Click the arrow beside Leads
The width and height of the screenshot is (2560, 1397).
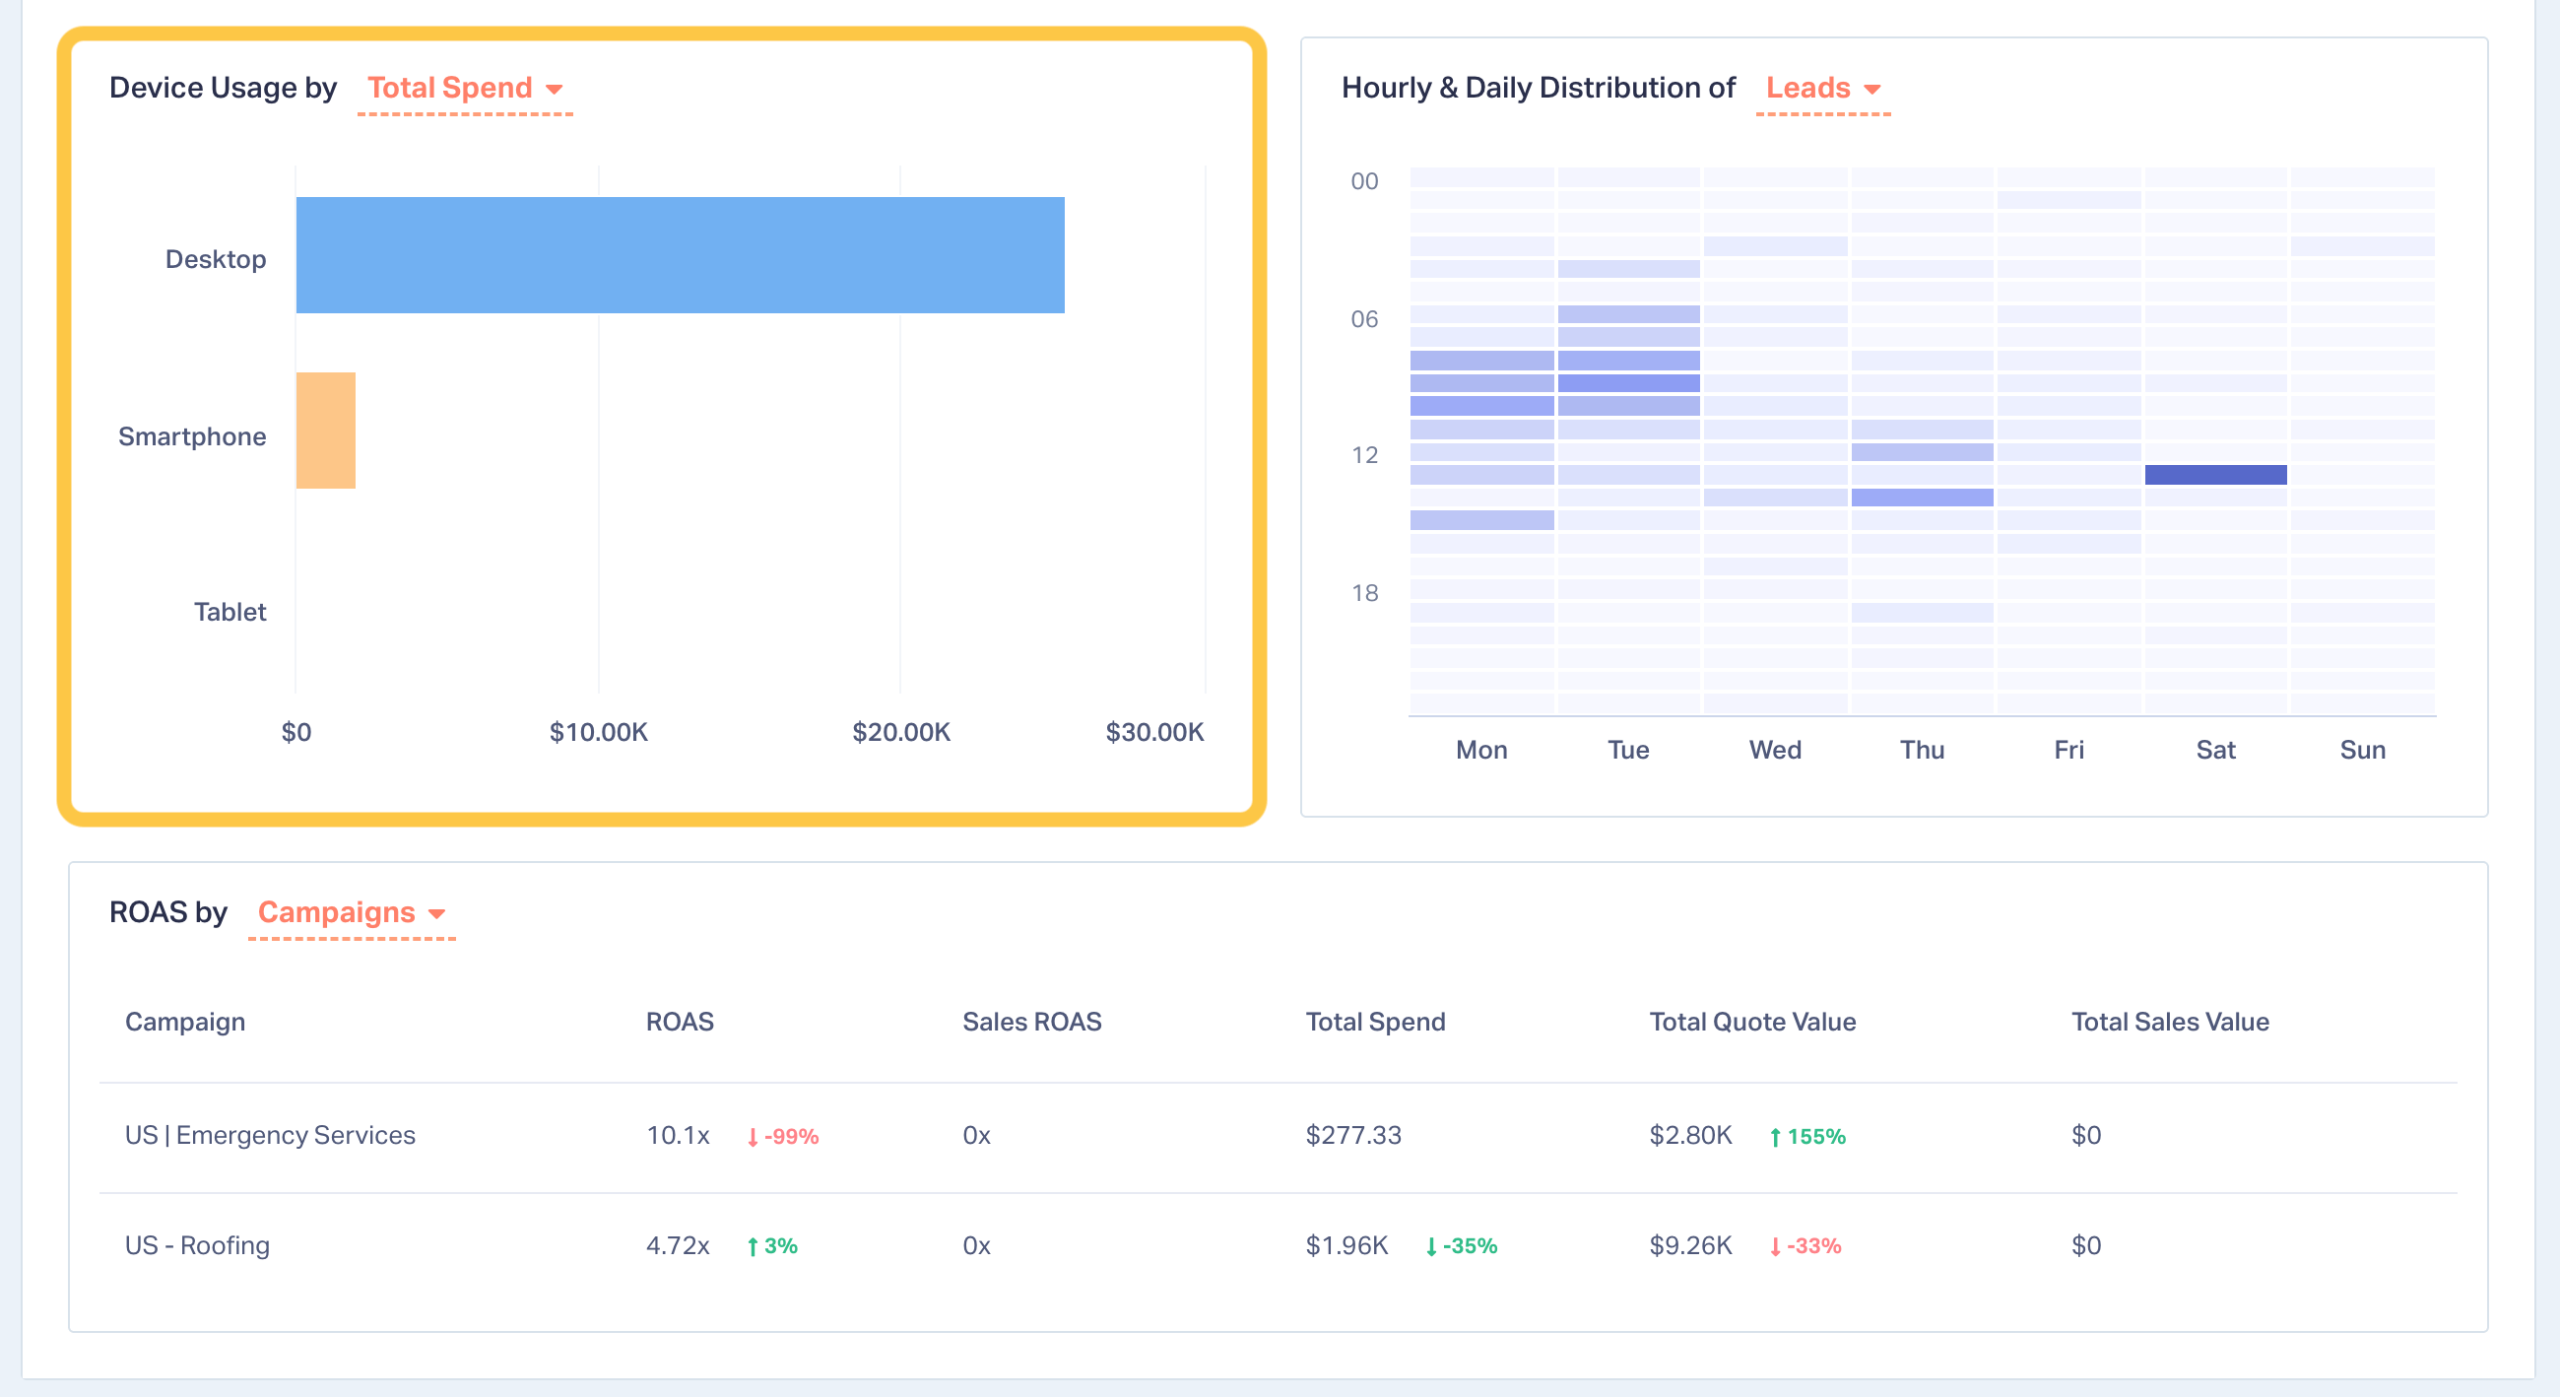[1872, 90]
